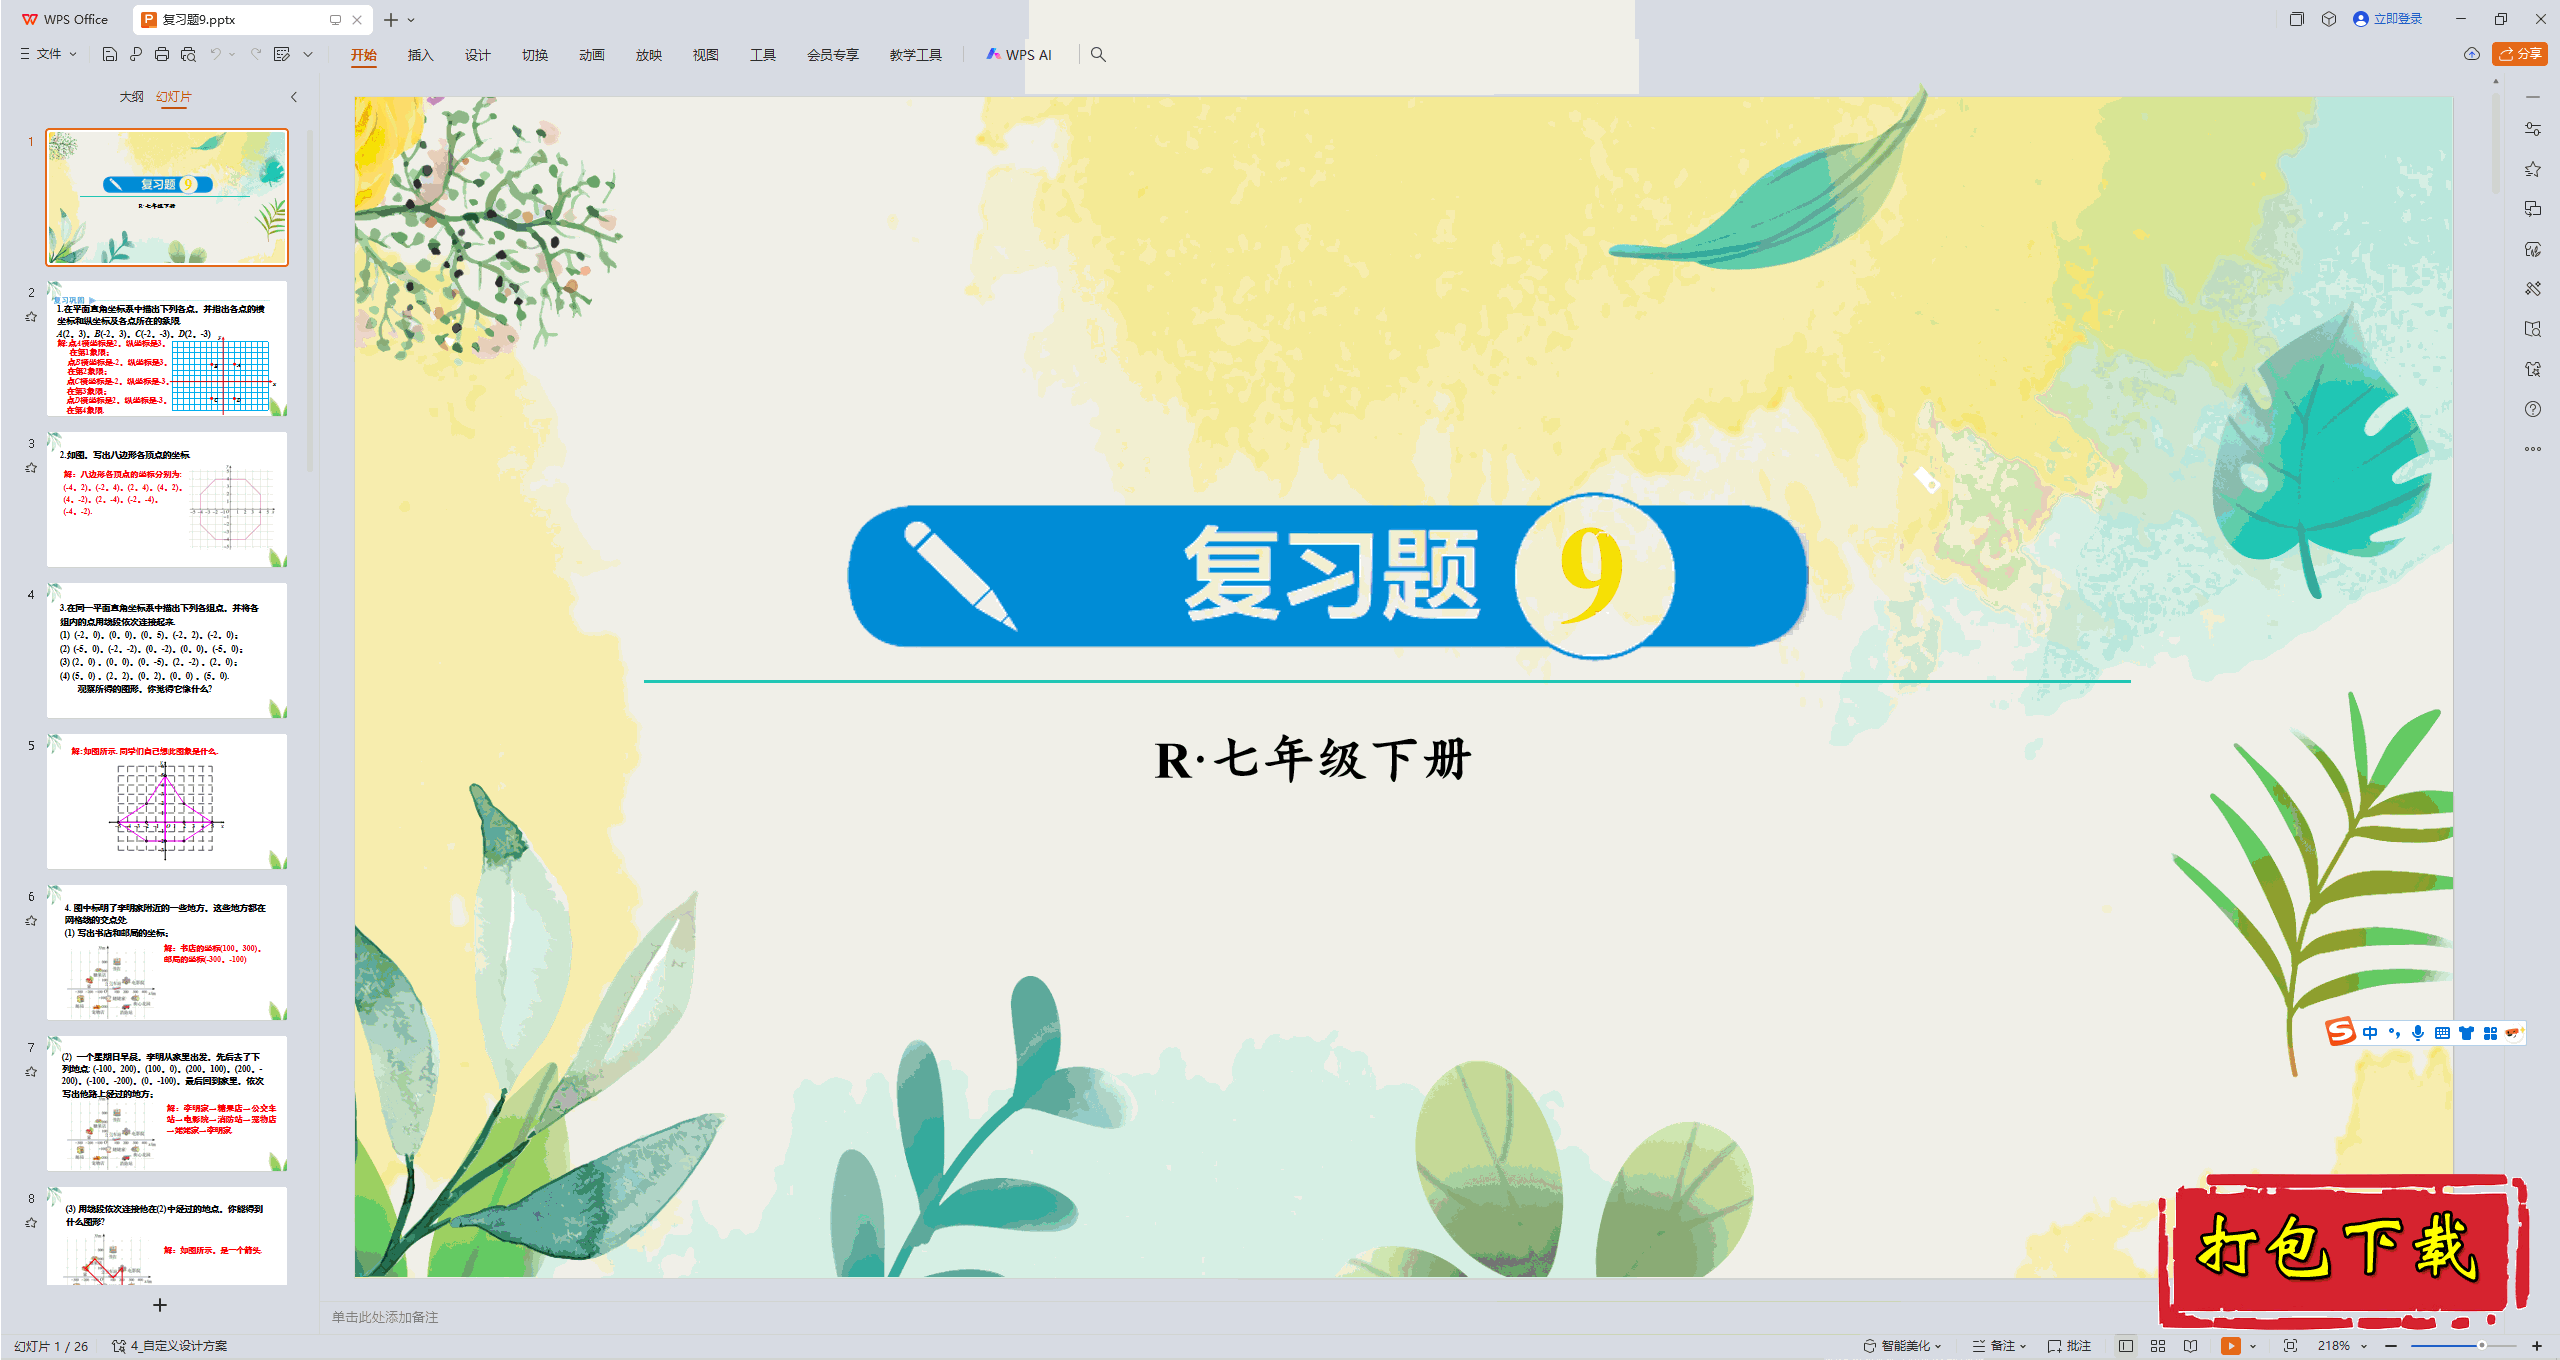2560x1360 pixels.
Task: Click the Redo arrow icon
Action: [x=256, y=54]
